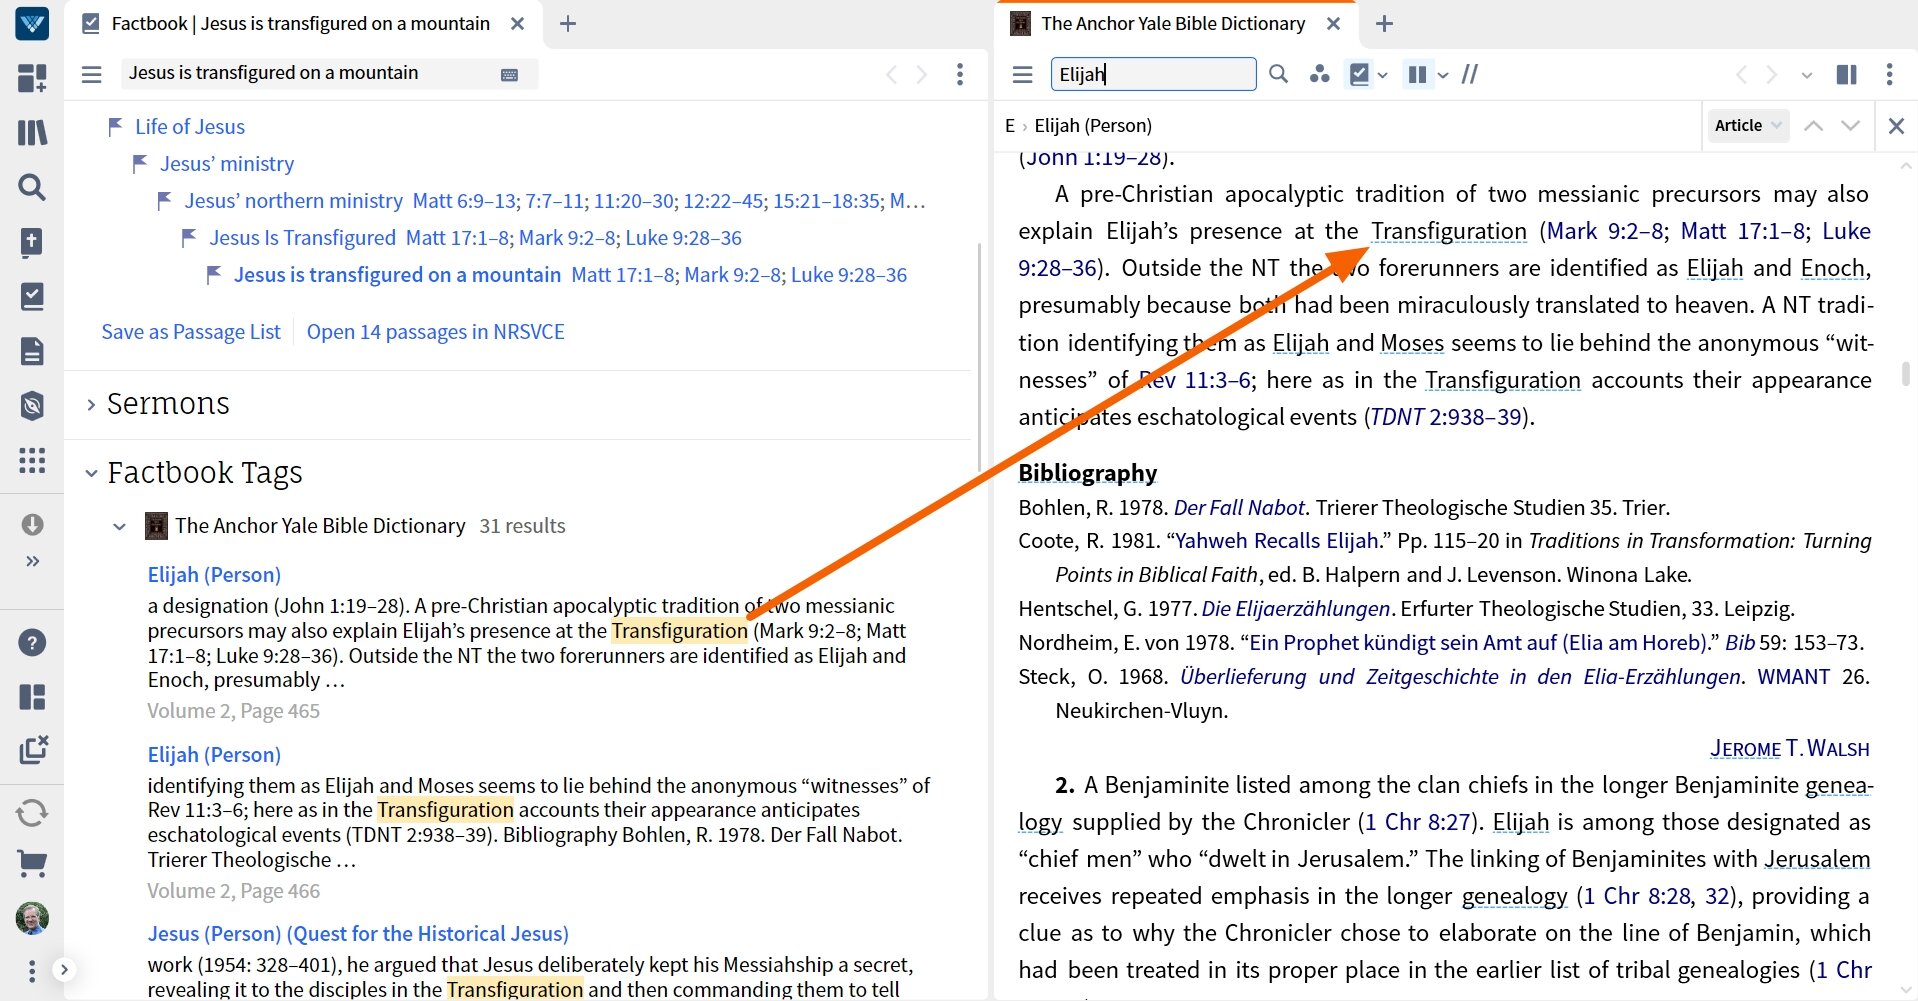Close The Anchor Yale Bible Dictionary tab
1918x1001 pixels.
click(1333, 23)
